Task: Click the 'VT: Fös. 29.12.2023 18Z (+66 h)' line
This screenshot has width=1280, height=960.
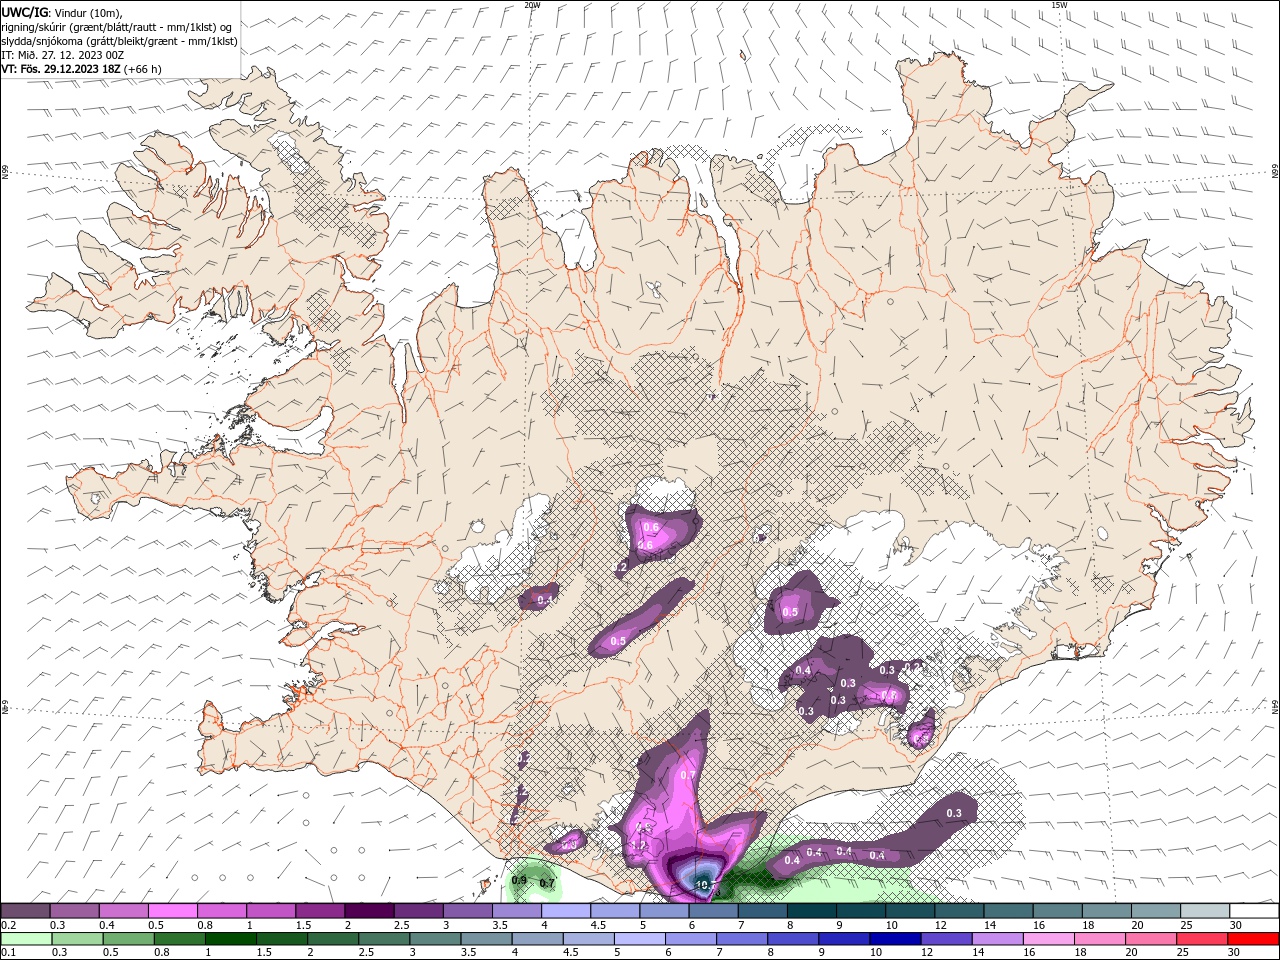Action: pyautogui.click(x=81, y=69)
